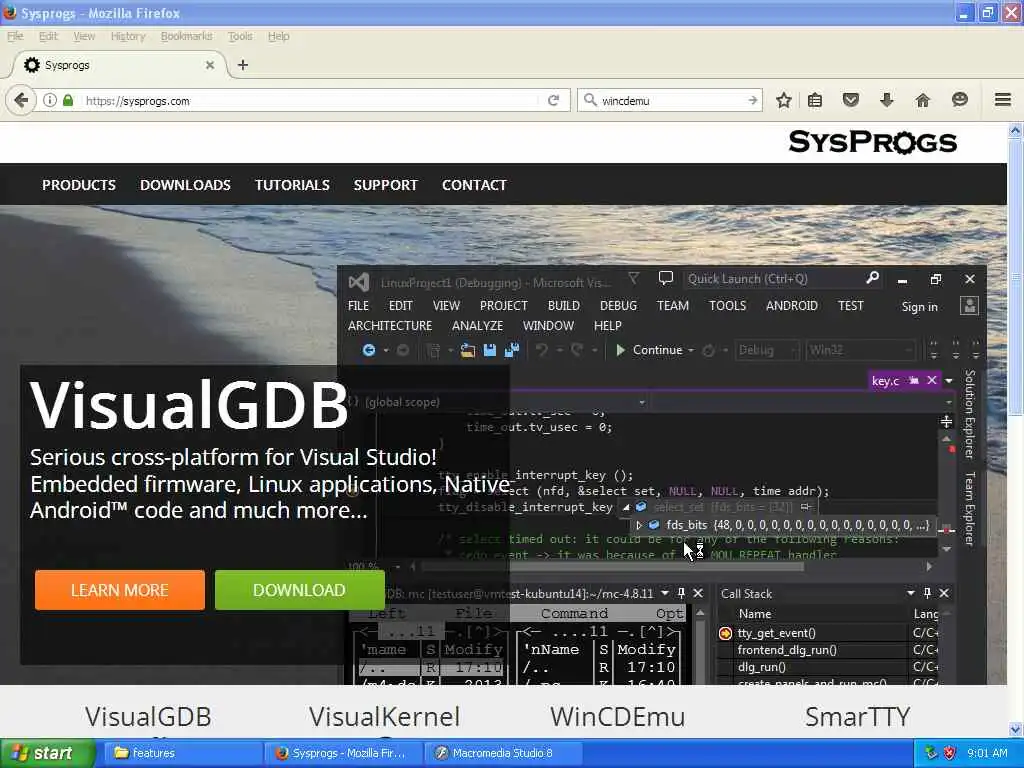Open the SmarTTY product heading

pyautogui.click(x=857, y=716)
